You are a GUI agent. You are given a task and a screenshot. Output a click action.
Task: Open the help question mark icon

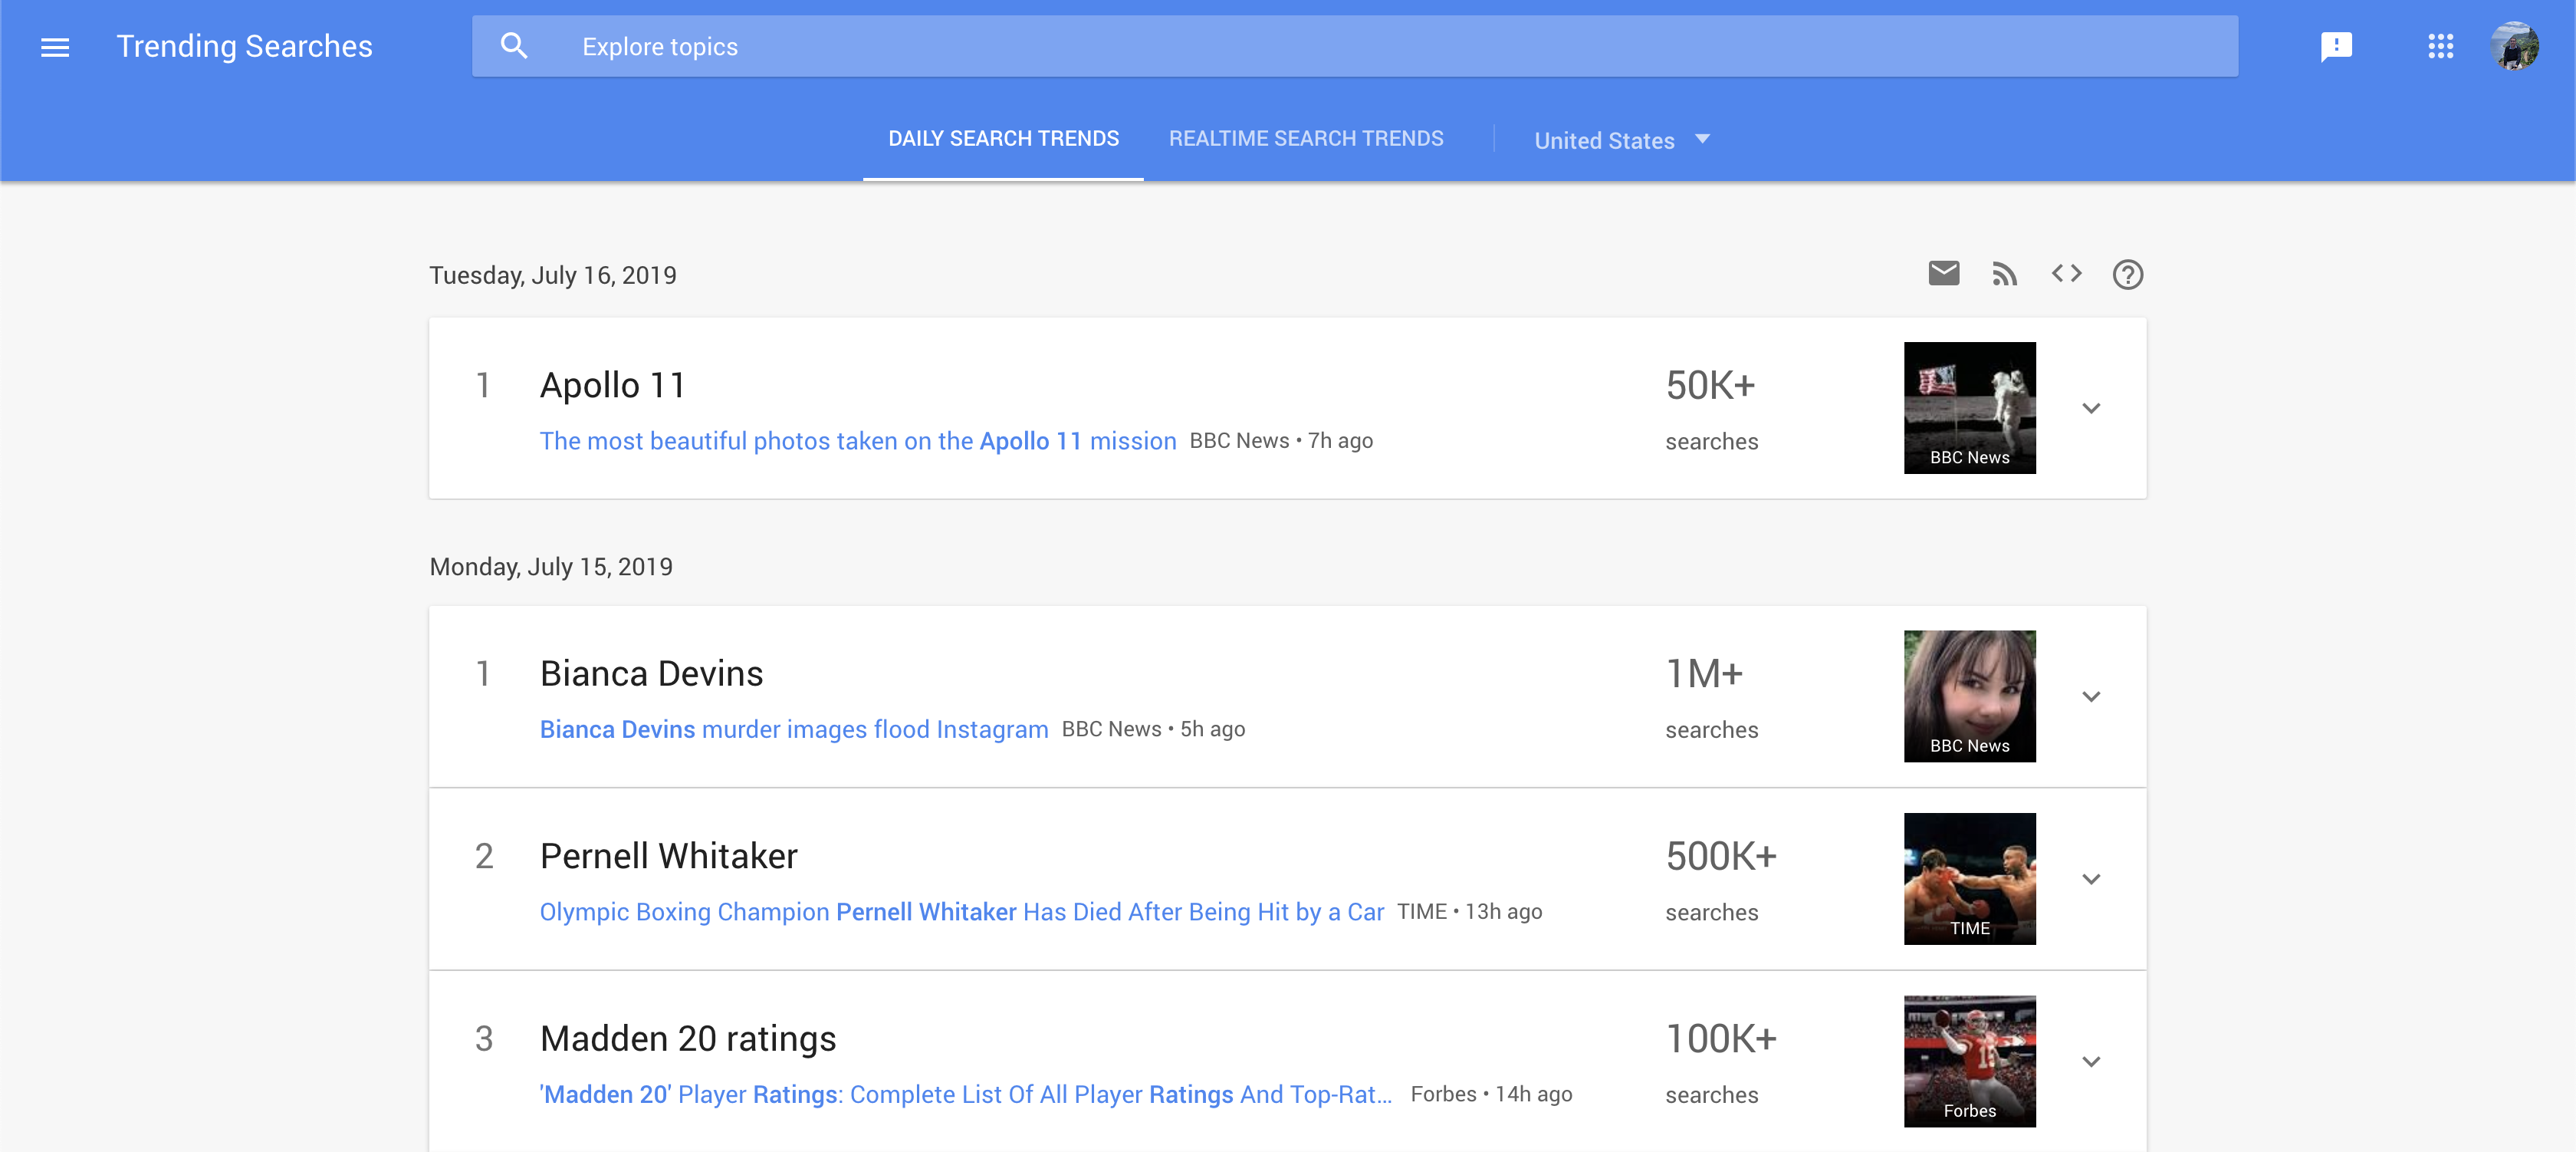[x=2127, y=274]
